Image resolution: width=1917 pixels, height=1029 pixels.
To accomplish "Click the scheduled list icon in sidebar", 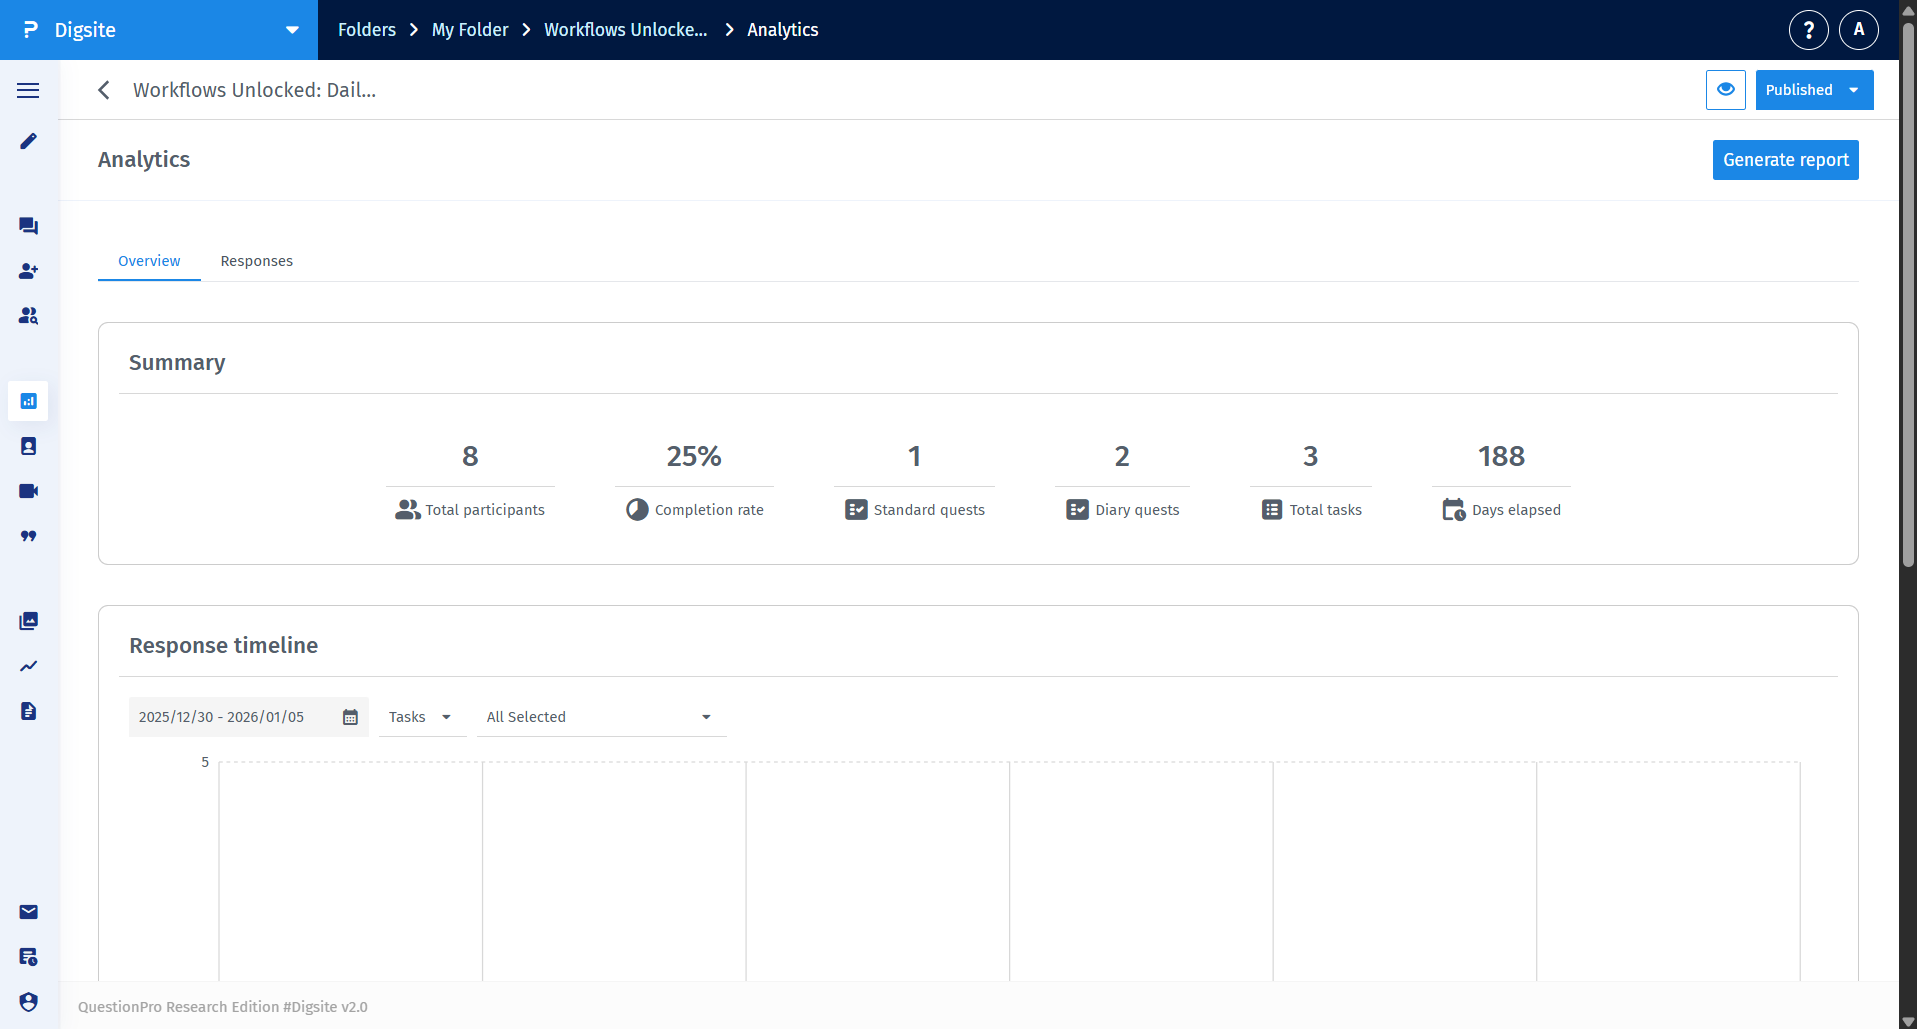I will tap(28, 957).
